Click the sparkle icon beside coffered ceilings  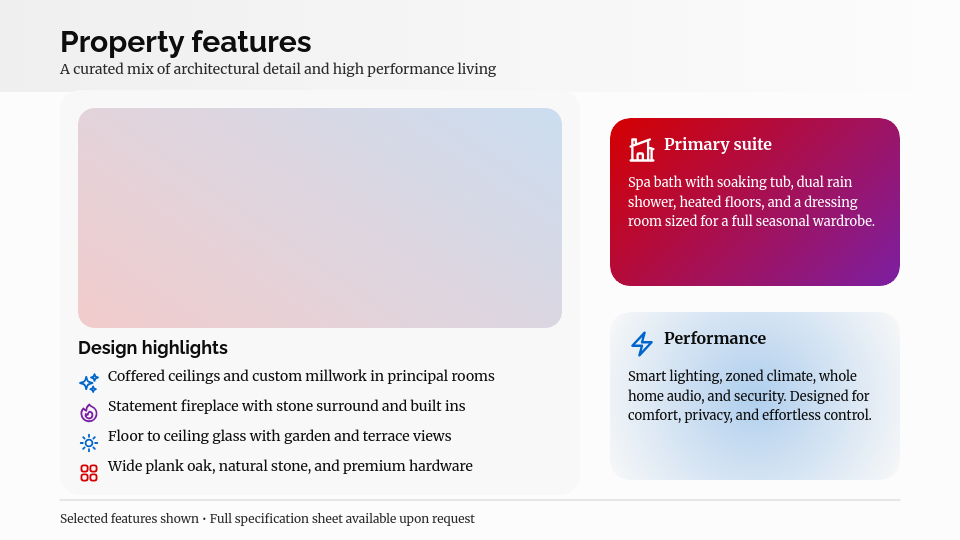click(89, 382)
